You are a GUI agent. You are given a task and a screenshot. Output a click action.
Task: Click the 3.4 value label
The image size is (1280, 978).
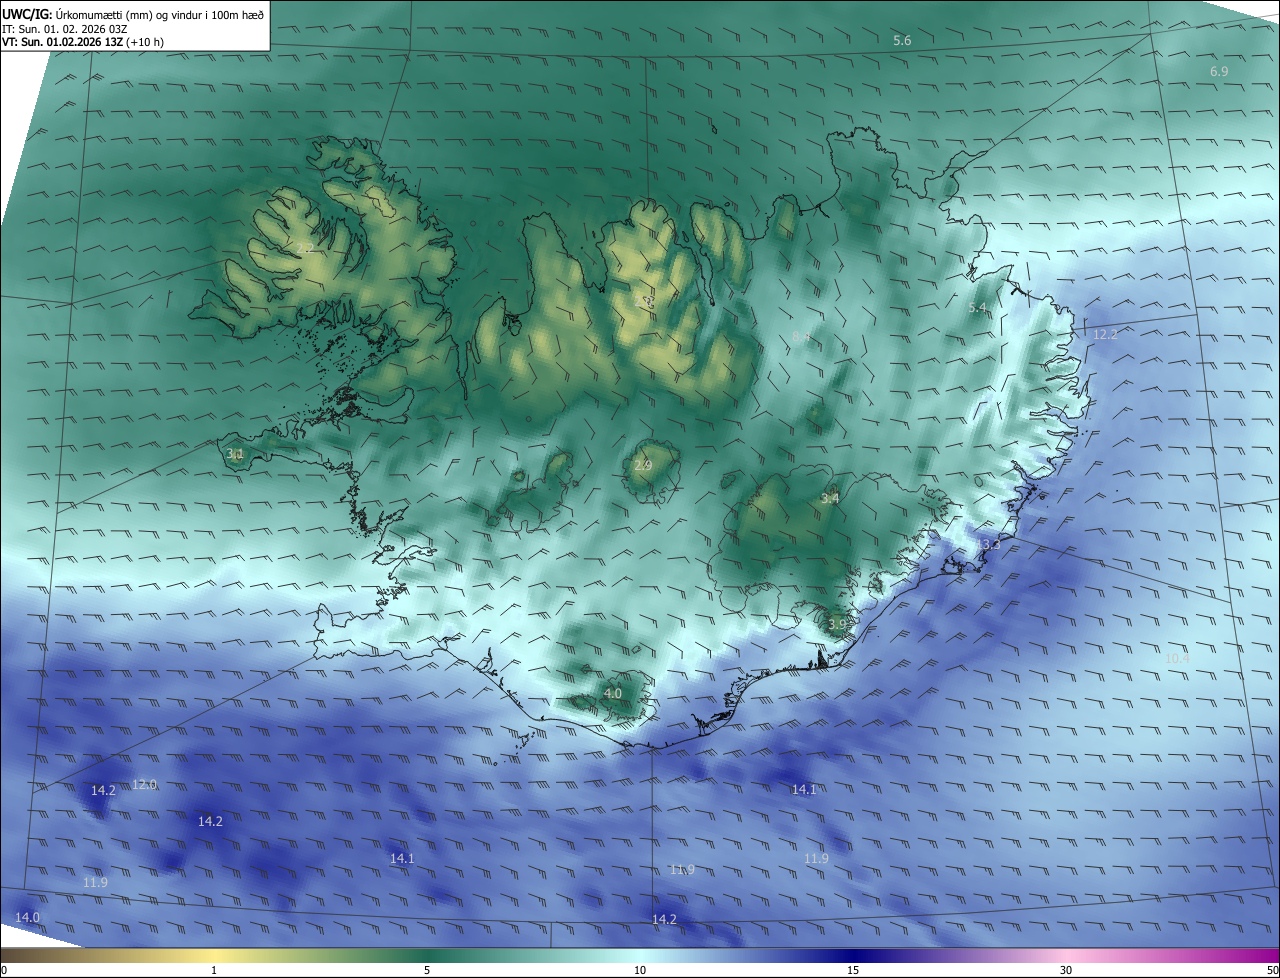(x=830, y=498)
